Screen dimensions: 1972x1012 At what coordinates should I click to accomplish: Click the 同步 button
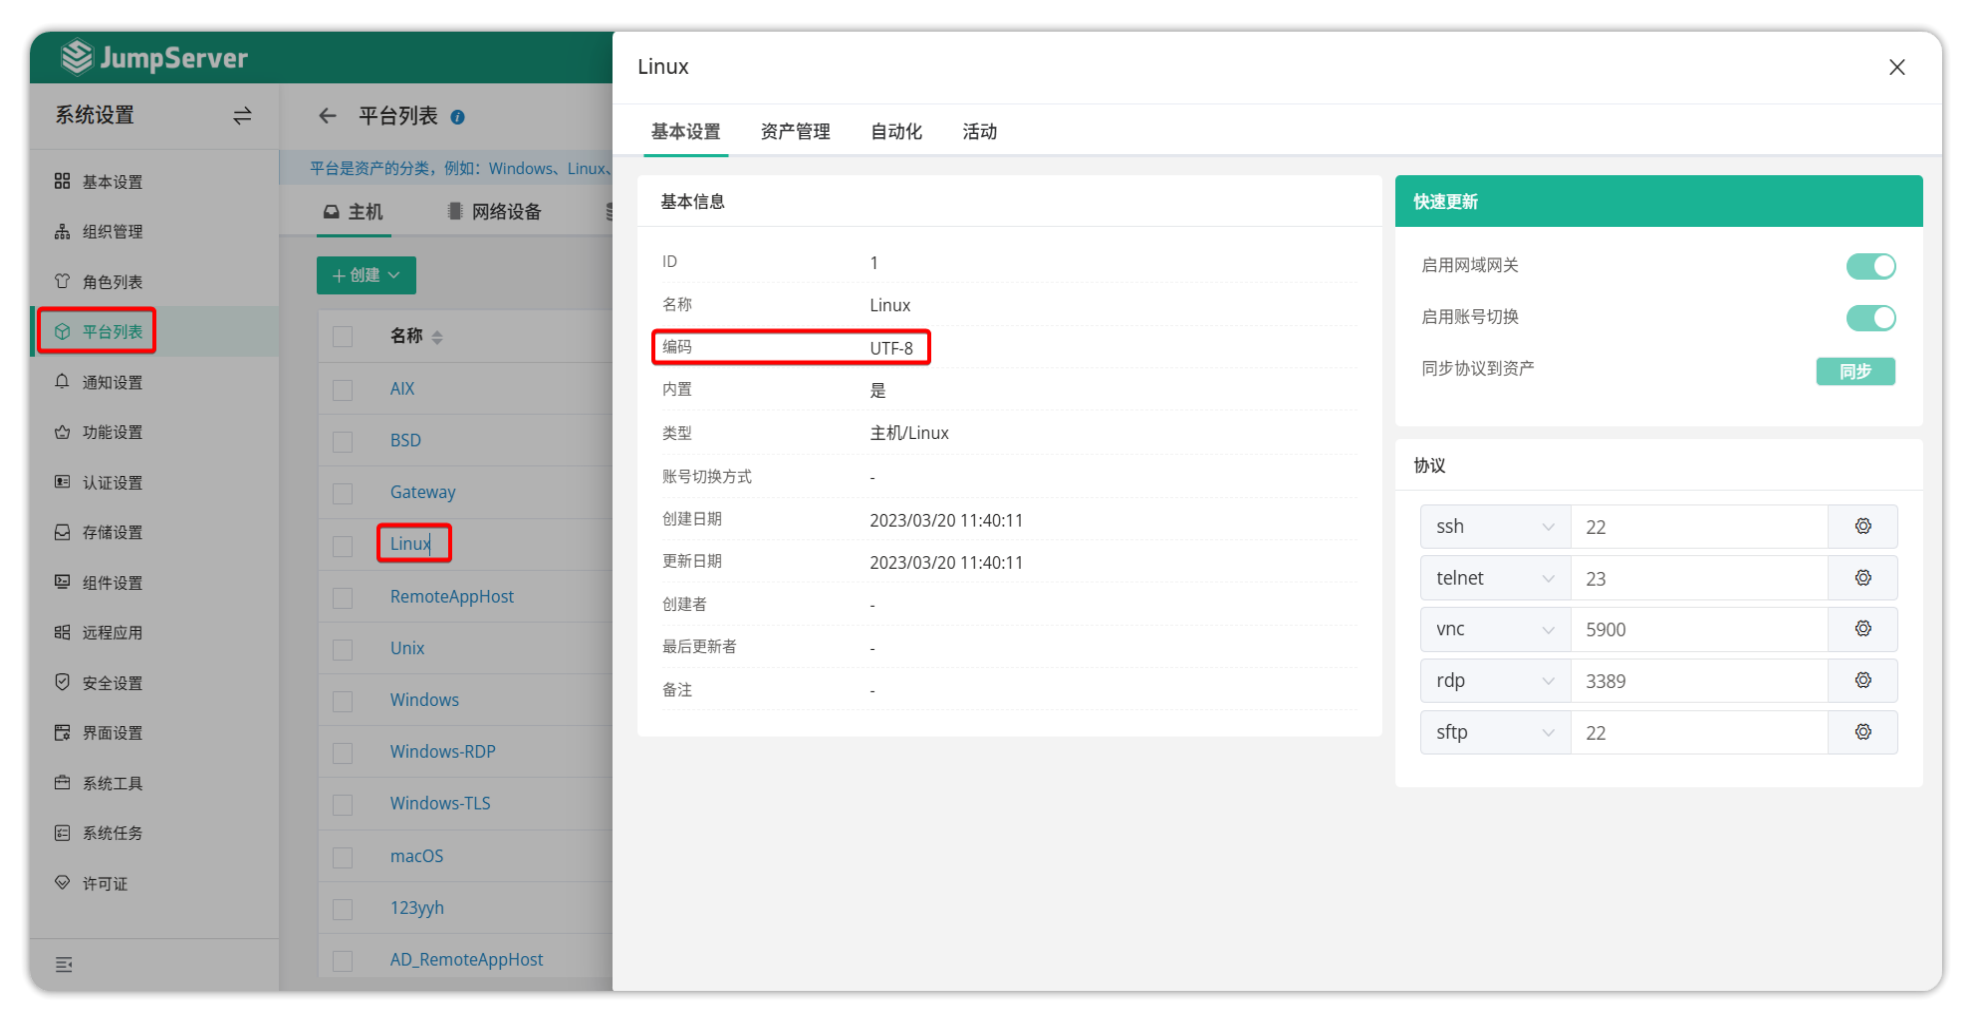tap(1855, 371)
